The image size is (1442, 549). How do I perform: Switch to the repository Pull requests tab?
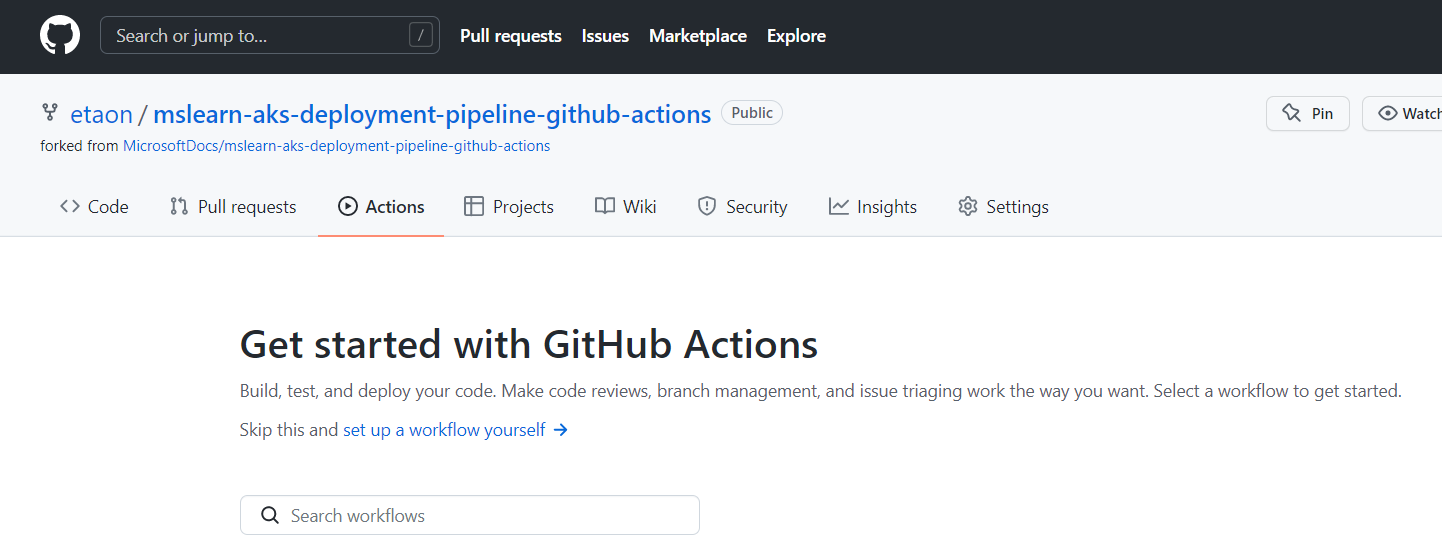click(233, 207)
